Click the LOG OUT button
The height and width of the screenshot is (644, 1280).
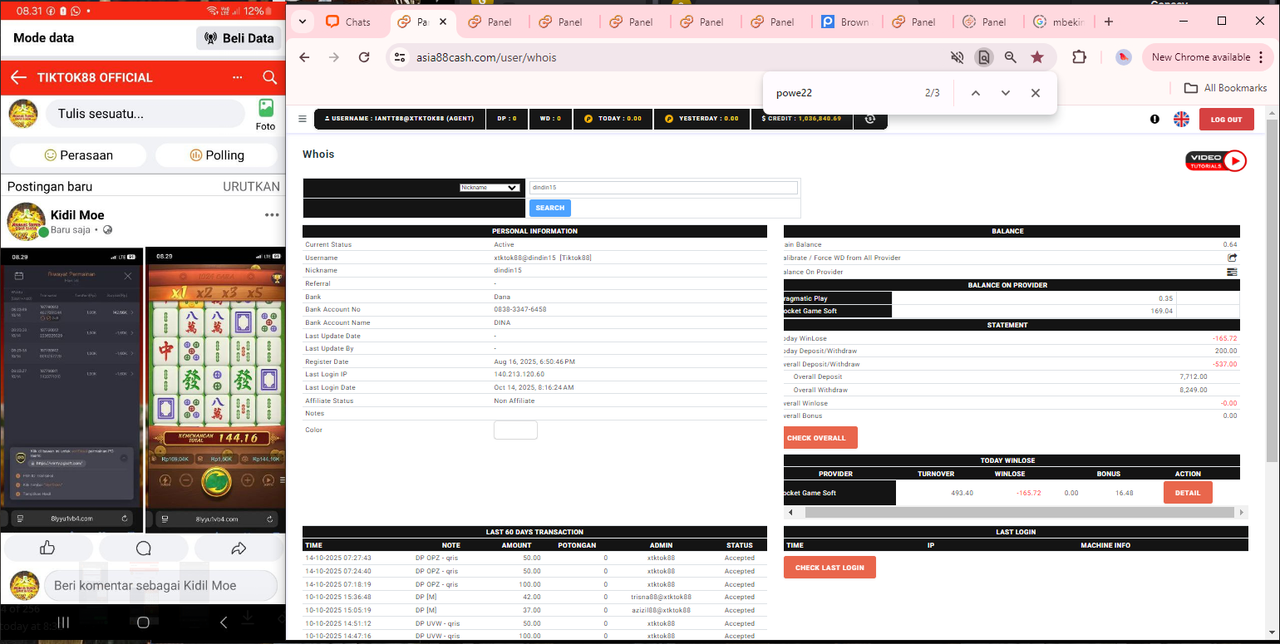click(1226, 119)
